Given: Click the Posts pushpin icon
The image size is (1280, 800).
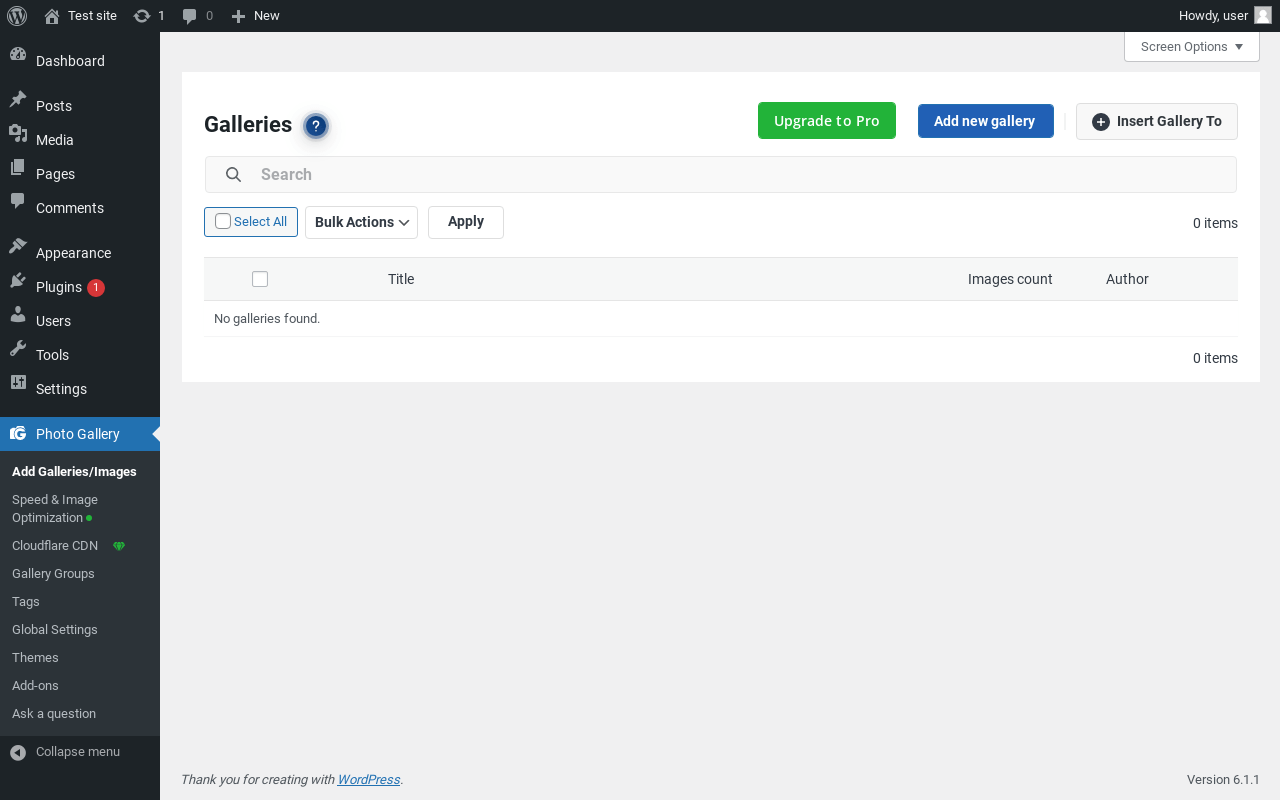Looking at the screenshot, I should 18,100.
